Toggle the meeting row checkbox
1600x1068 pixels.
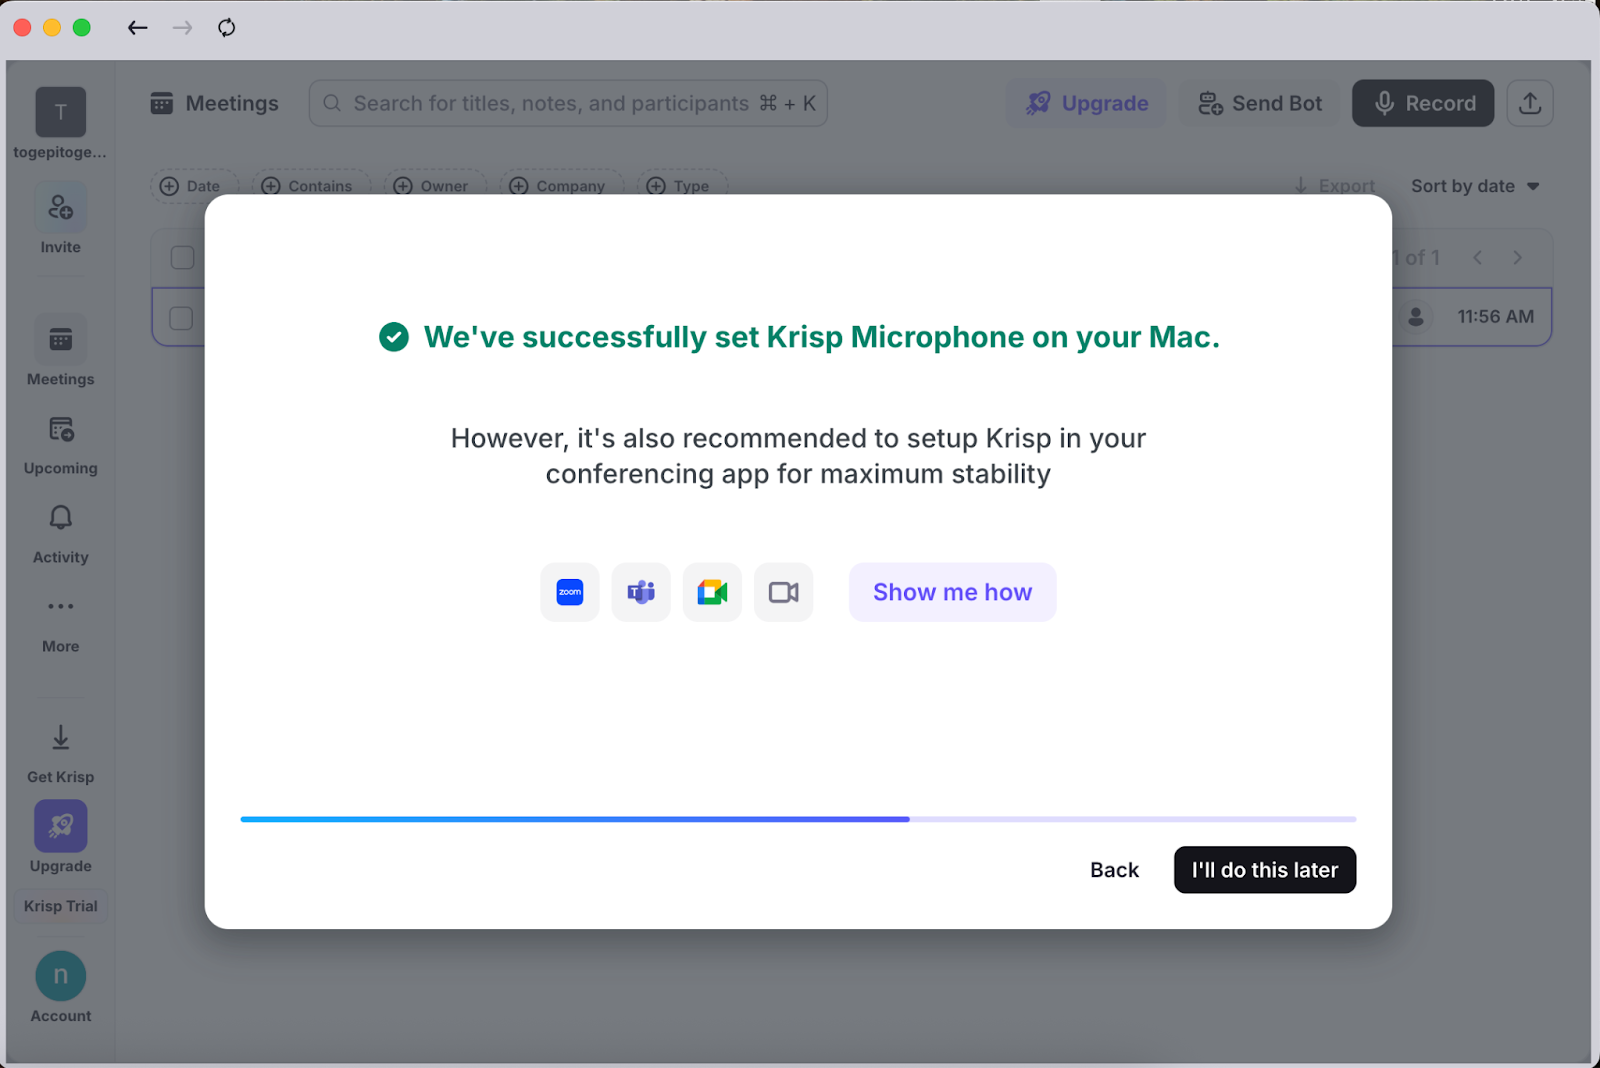pyautogui.click(x=181, y=317)
